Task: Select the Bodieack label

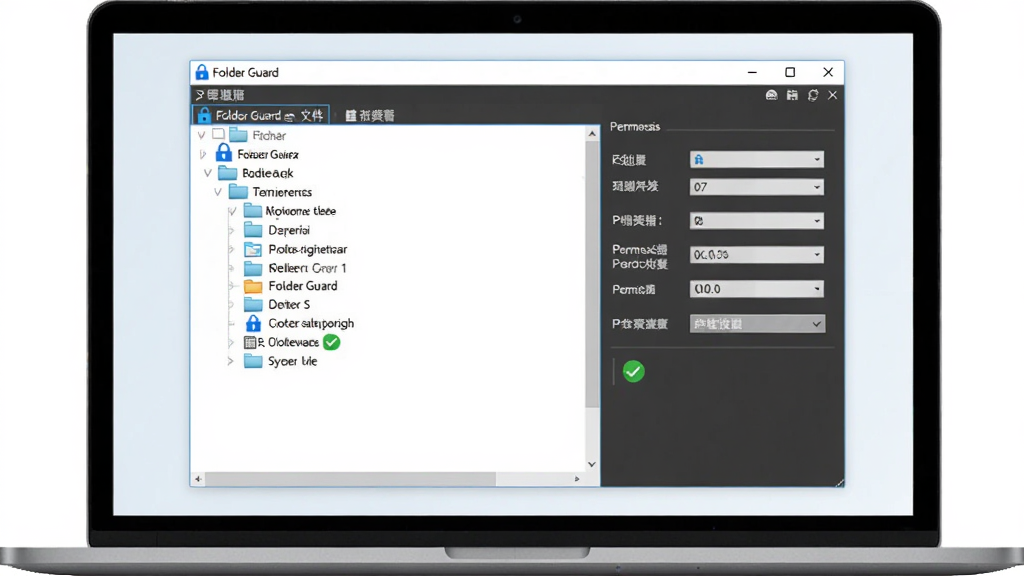Action: pyautogui.click(x=268, y=173)
